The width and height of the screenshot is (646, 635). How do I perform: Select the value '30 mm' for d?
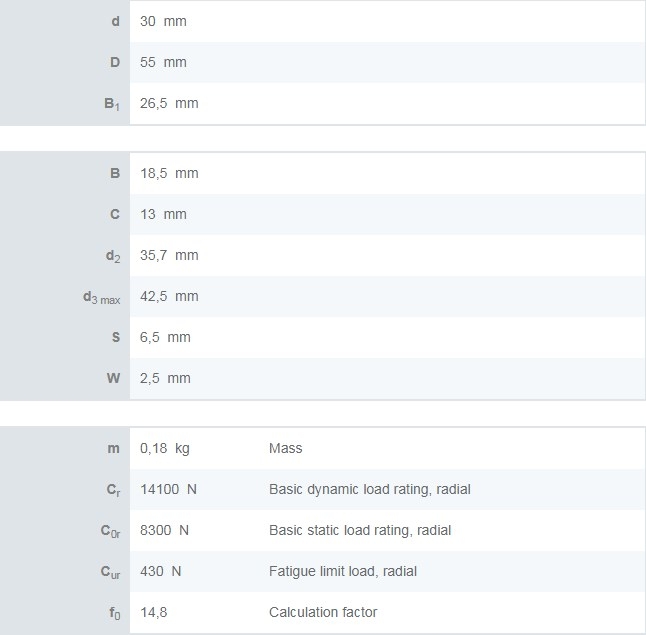163,21
